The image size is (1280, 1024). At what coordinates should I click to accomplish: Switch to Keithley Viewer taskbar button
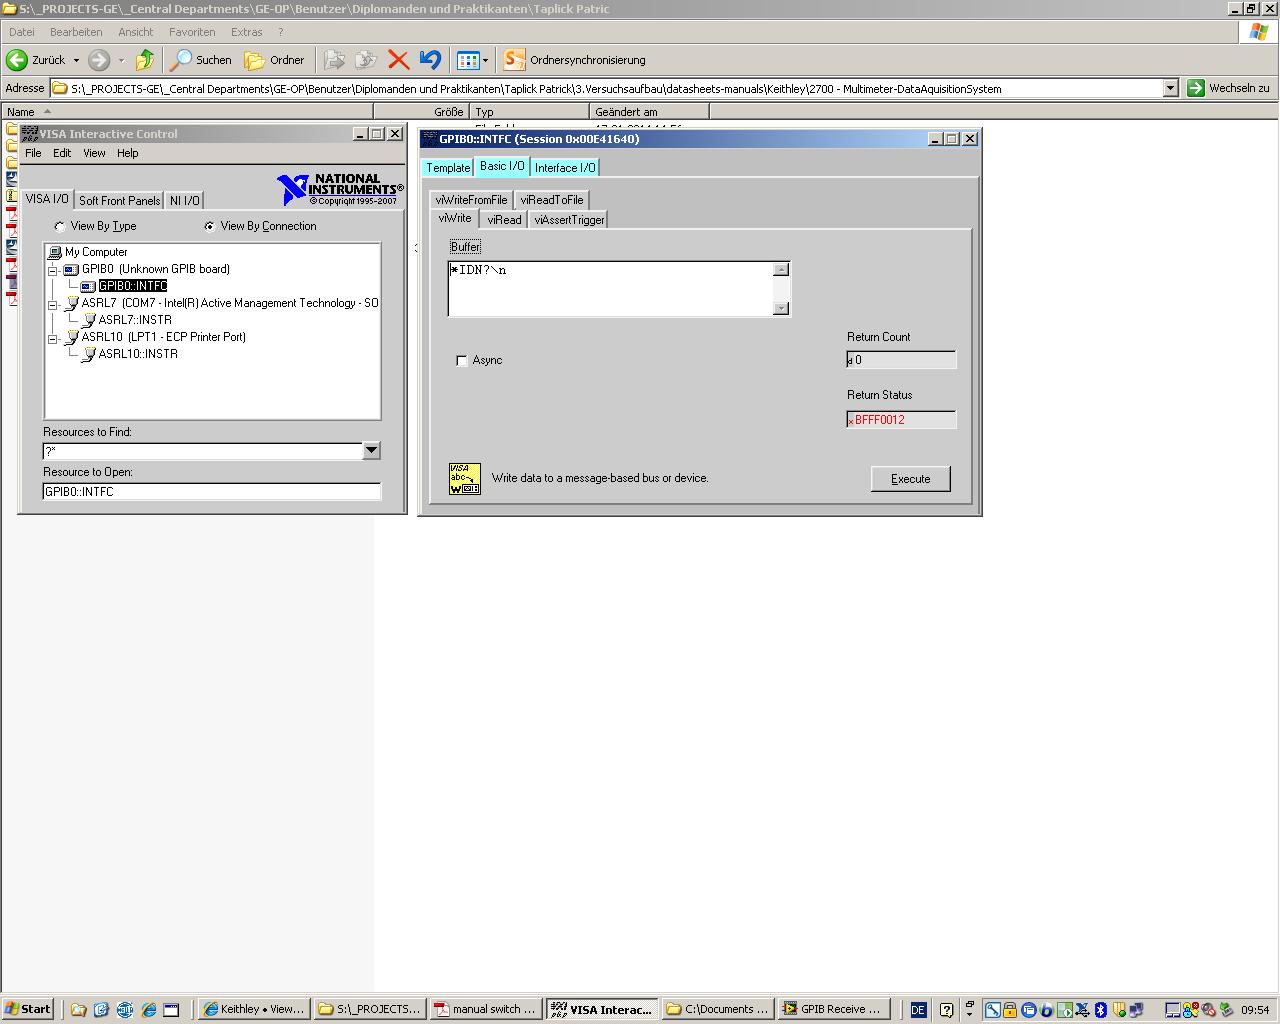point(254,1009)
